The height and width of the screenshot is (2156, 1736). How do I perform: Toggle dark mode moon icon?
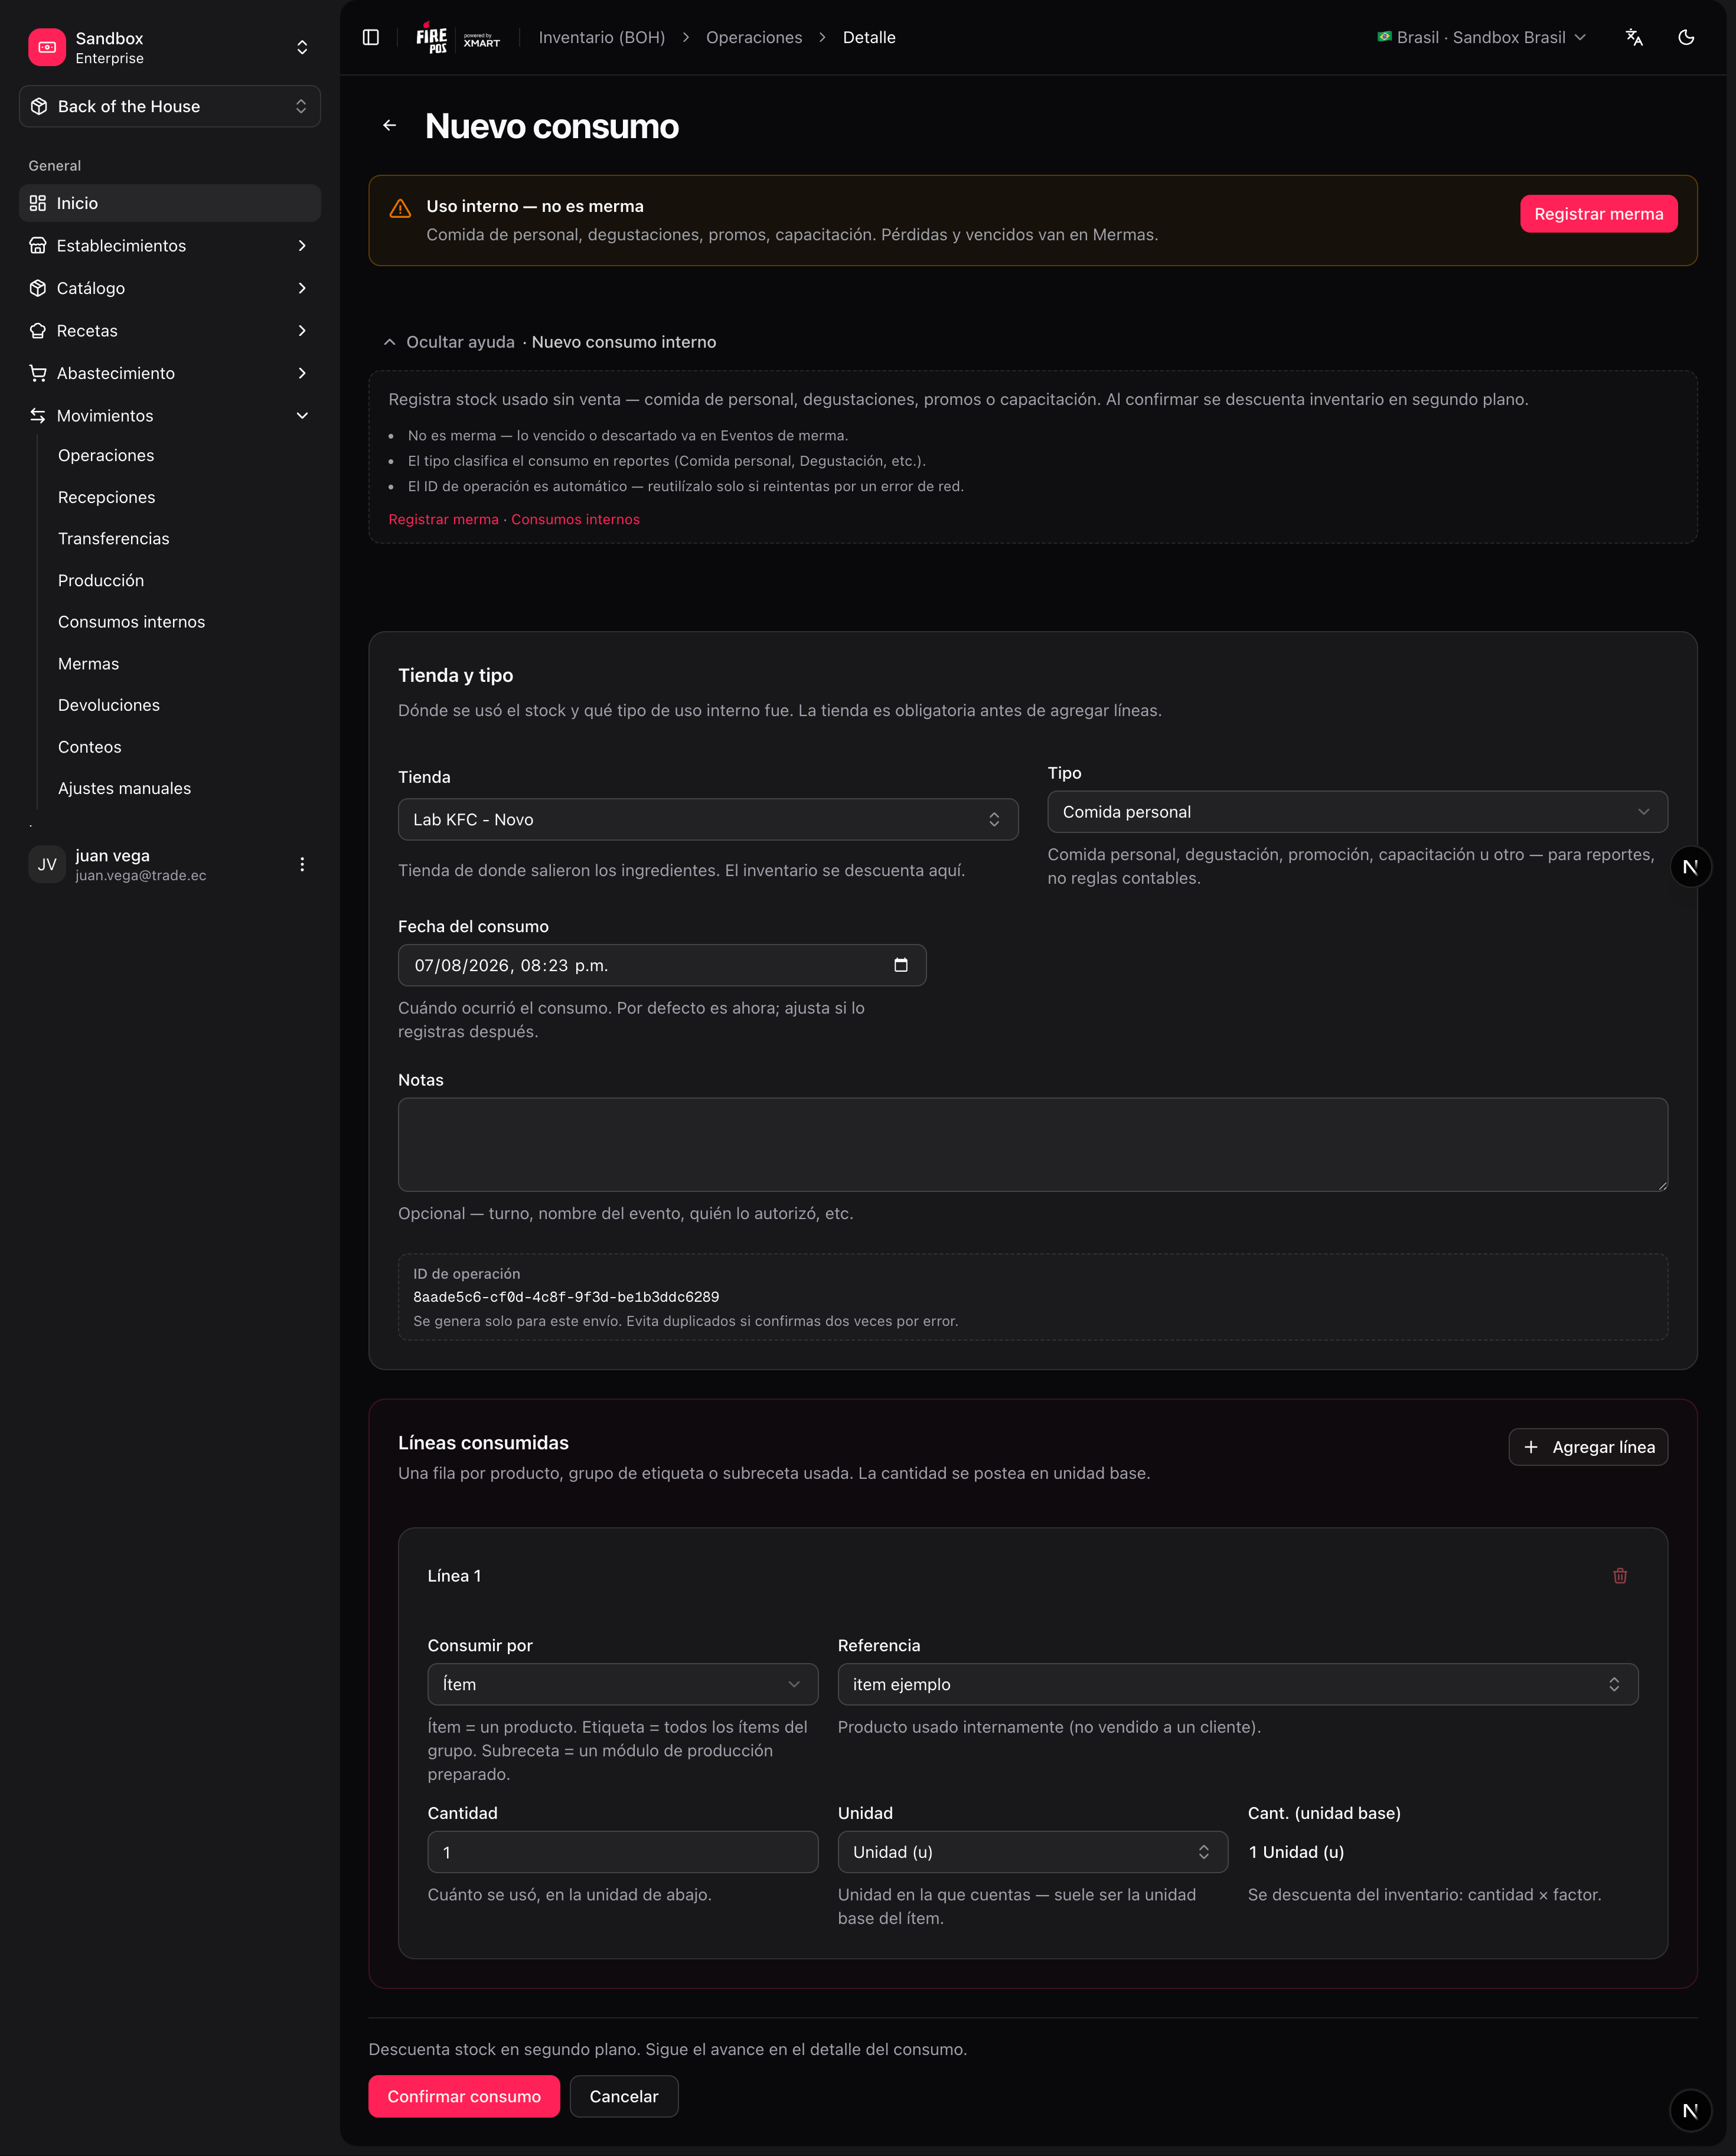pos(1686,37)
